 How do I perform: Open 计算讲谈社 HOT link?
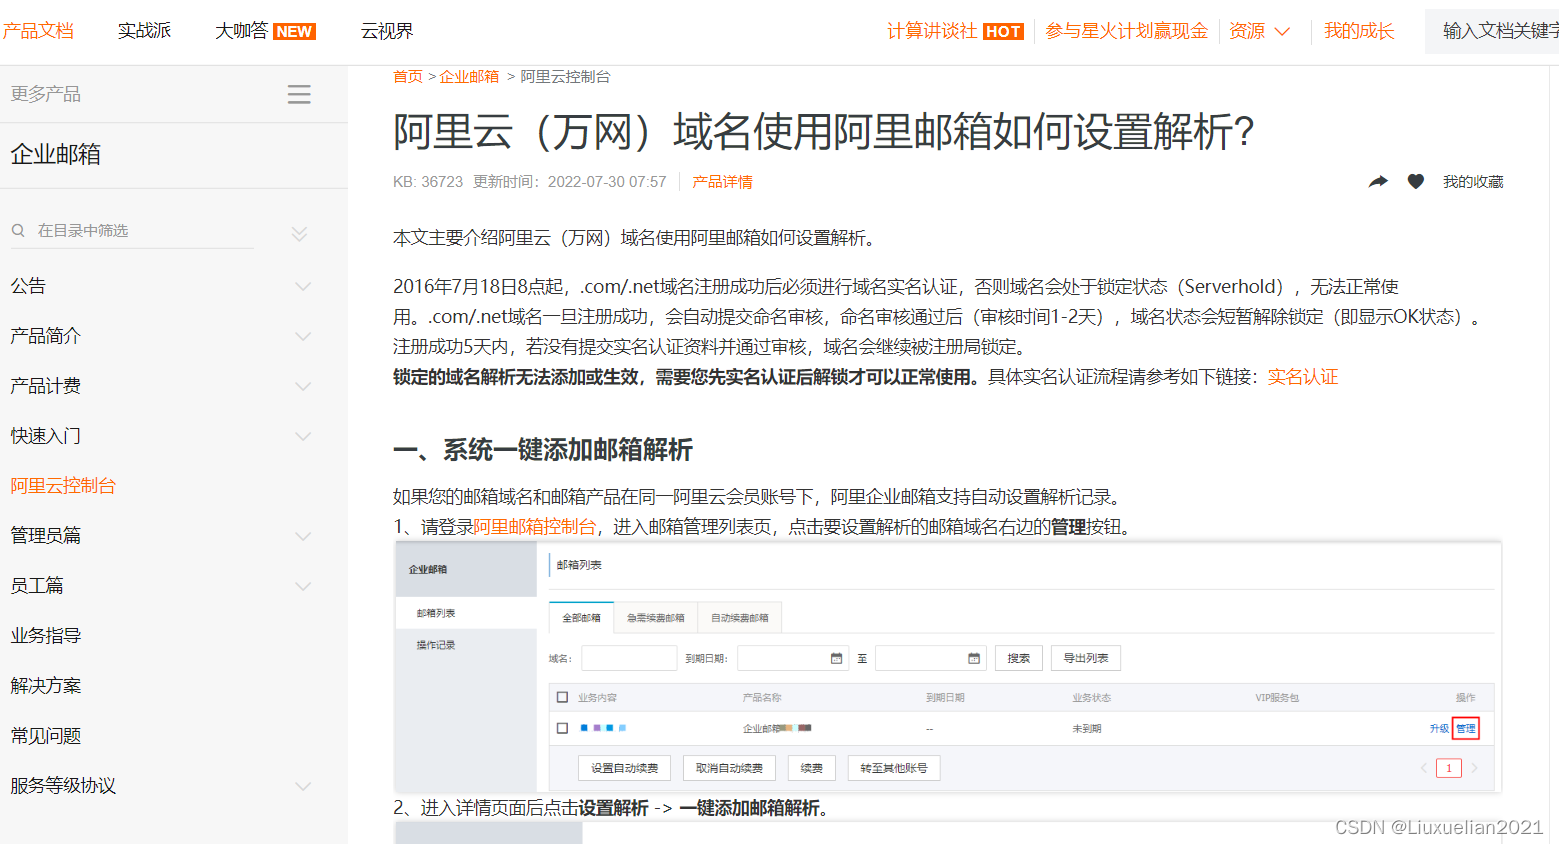coord(955,31)
